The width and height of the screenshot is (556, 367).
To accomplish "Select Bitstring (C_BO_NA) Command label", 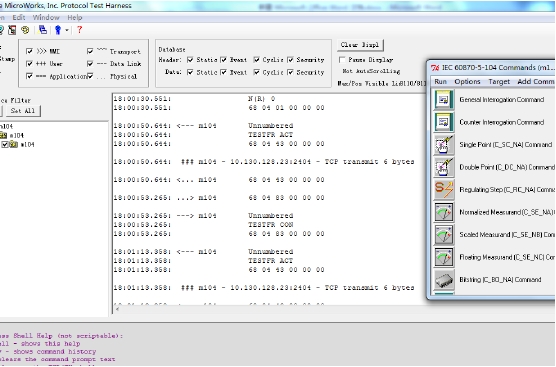I will 500,280.
